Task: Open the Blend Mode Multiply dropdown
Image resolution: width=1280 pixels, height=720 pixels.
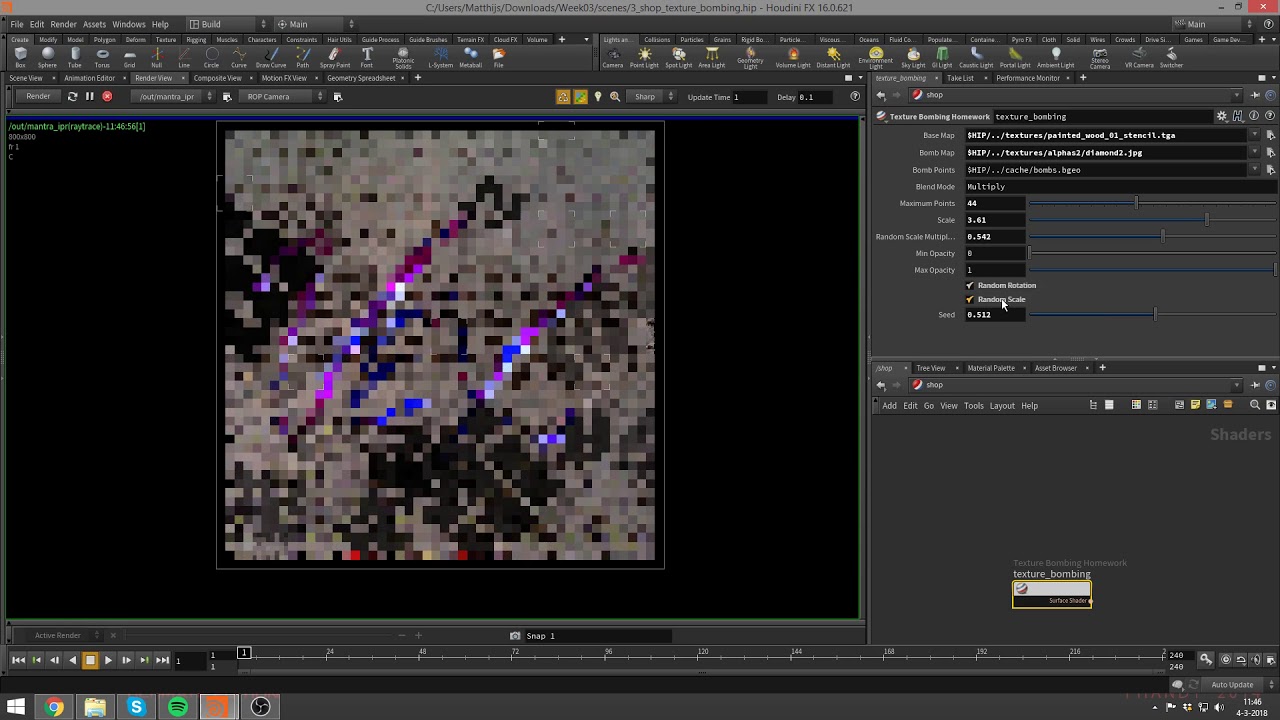Action: point(1120,186)
